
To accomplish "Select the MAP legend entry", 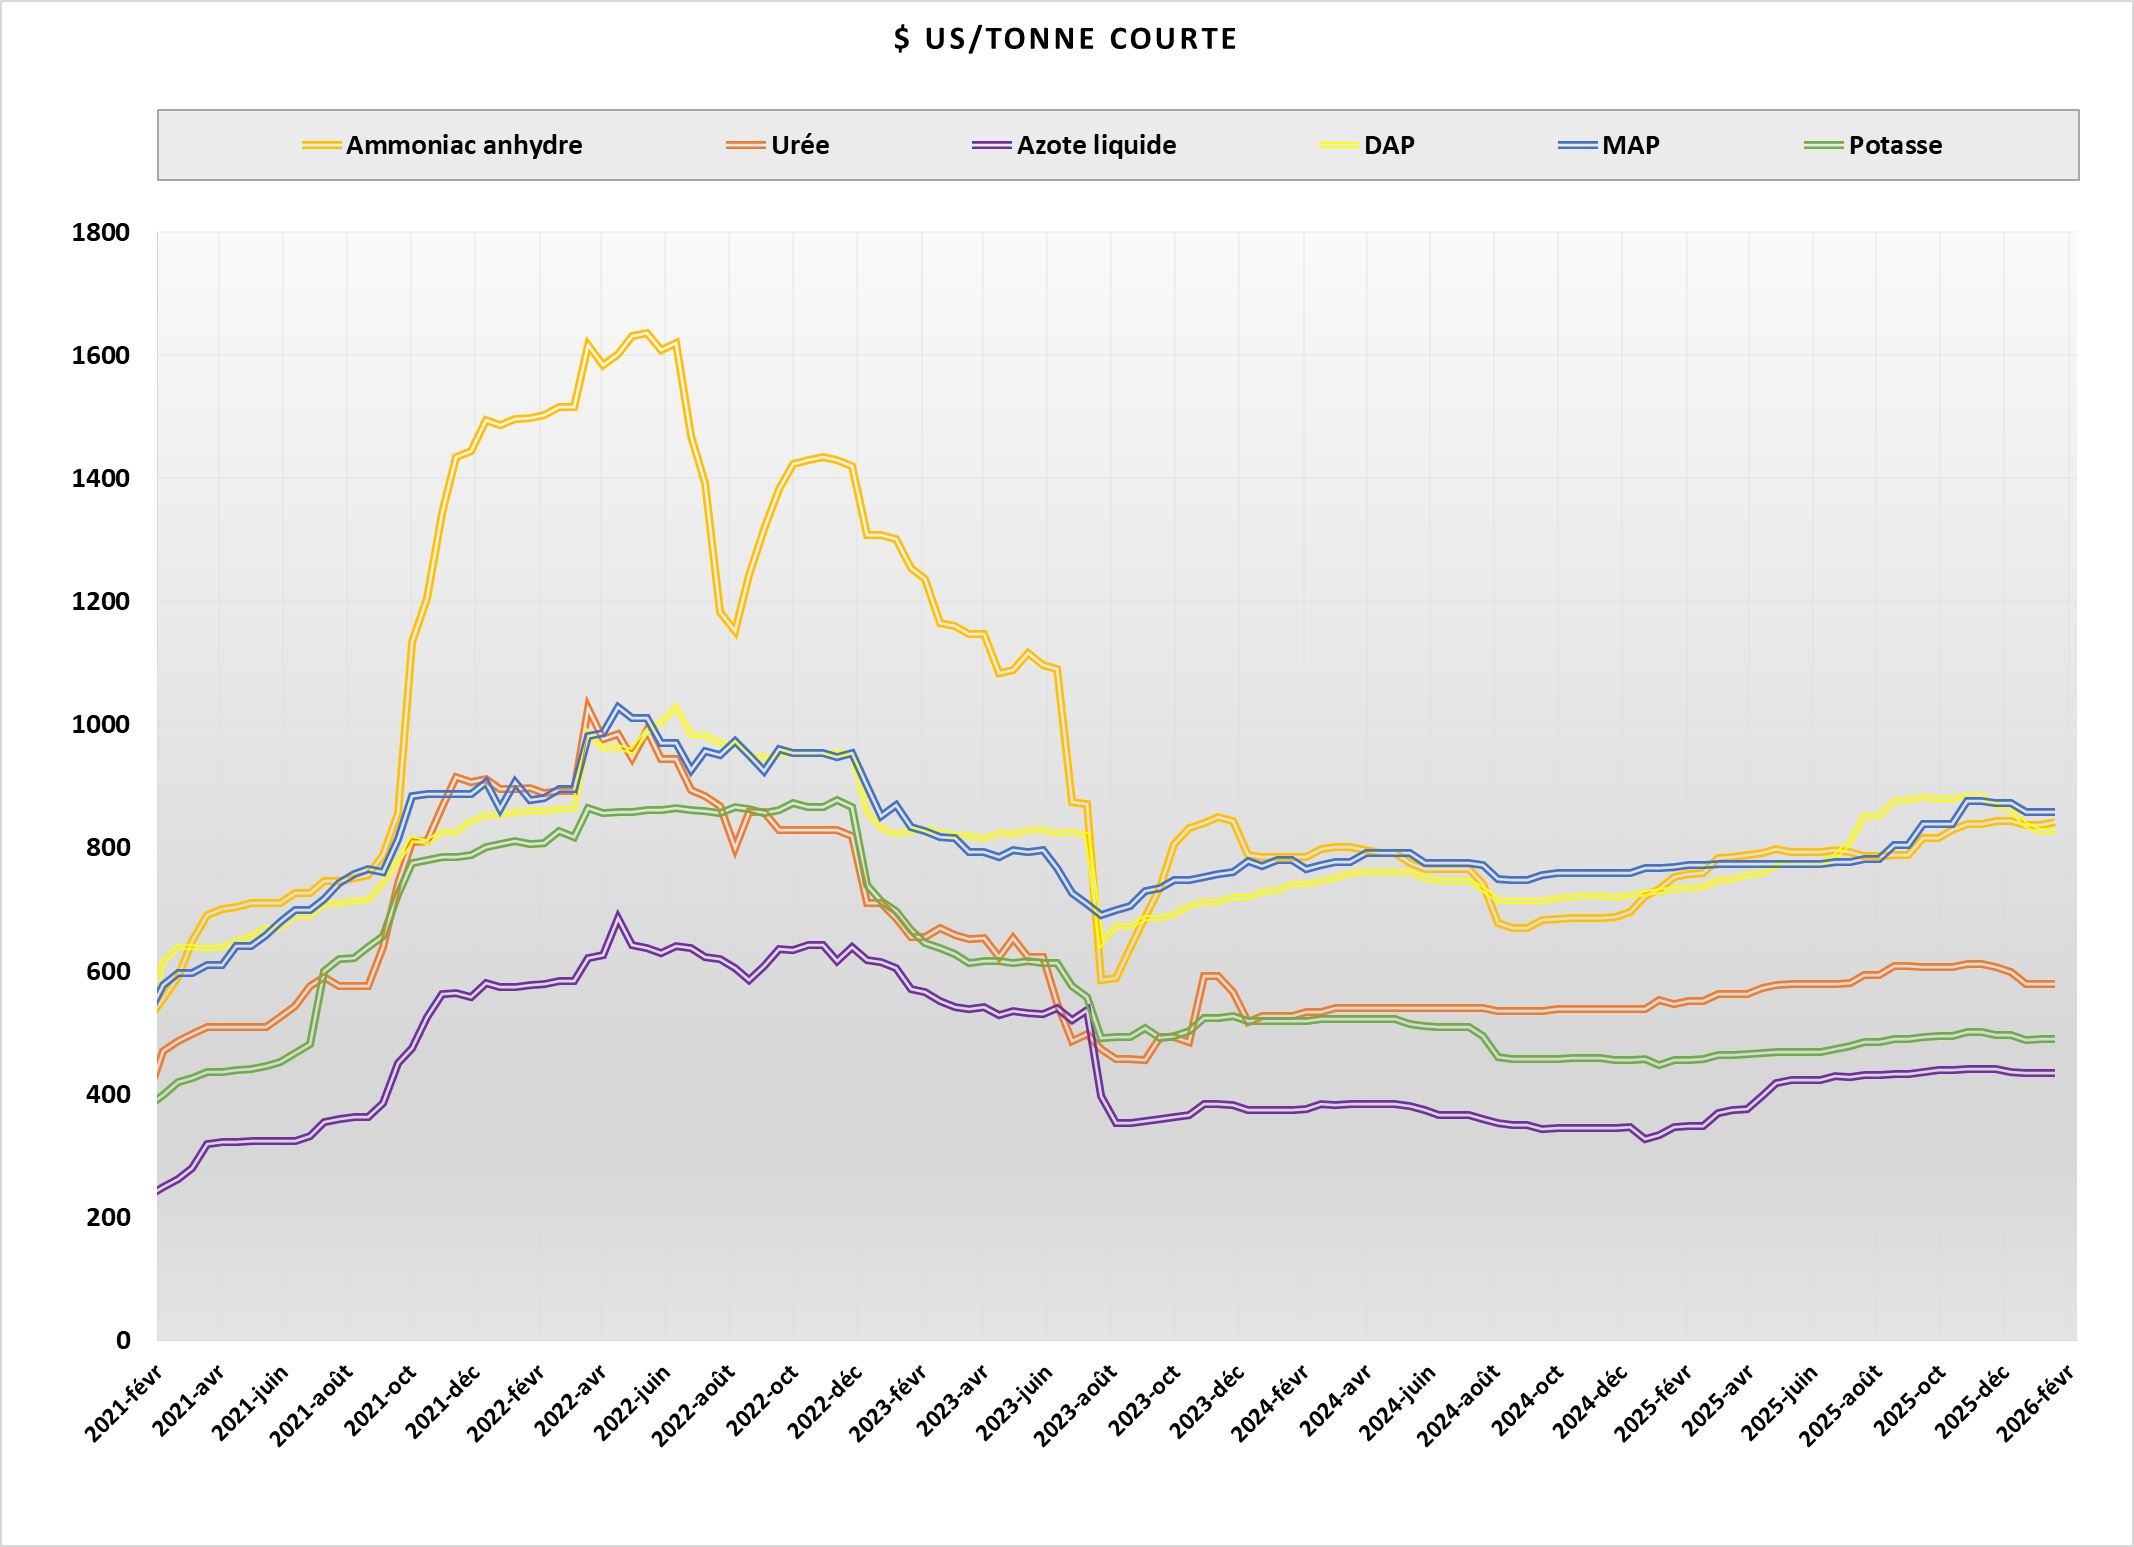I will point(1630,145).
